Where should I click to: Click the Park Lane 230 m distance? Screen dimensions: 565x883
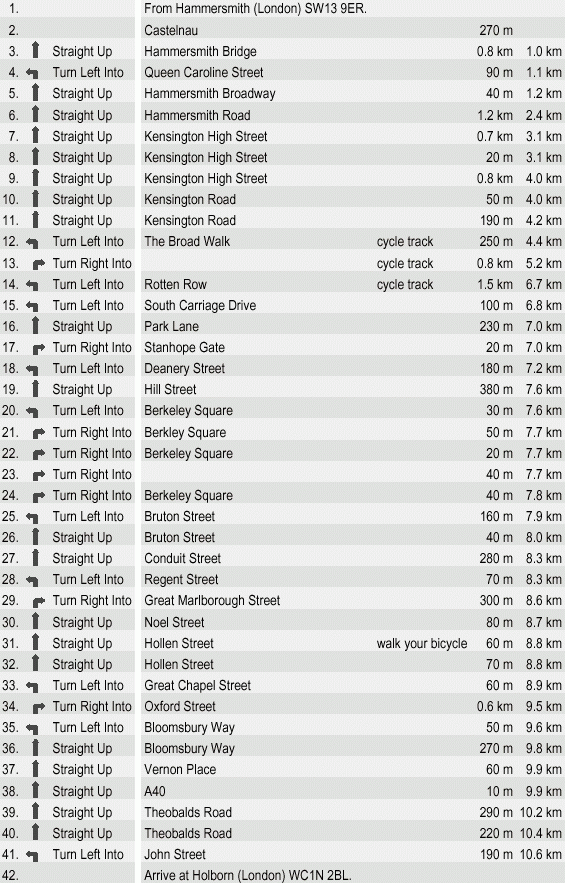click(496, 327)
